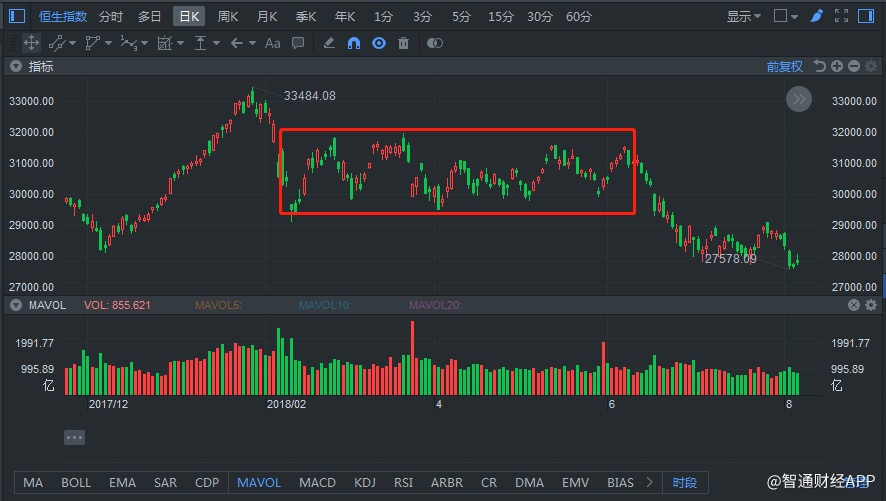Click the toggle switch in drawing toolbar
Viewport: 886px width, 501px height.
coord(434,43)
